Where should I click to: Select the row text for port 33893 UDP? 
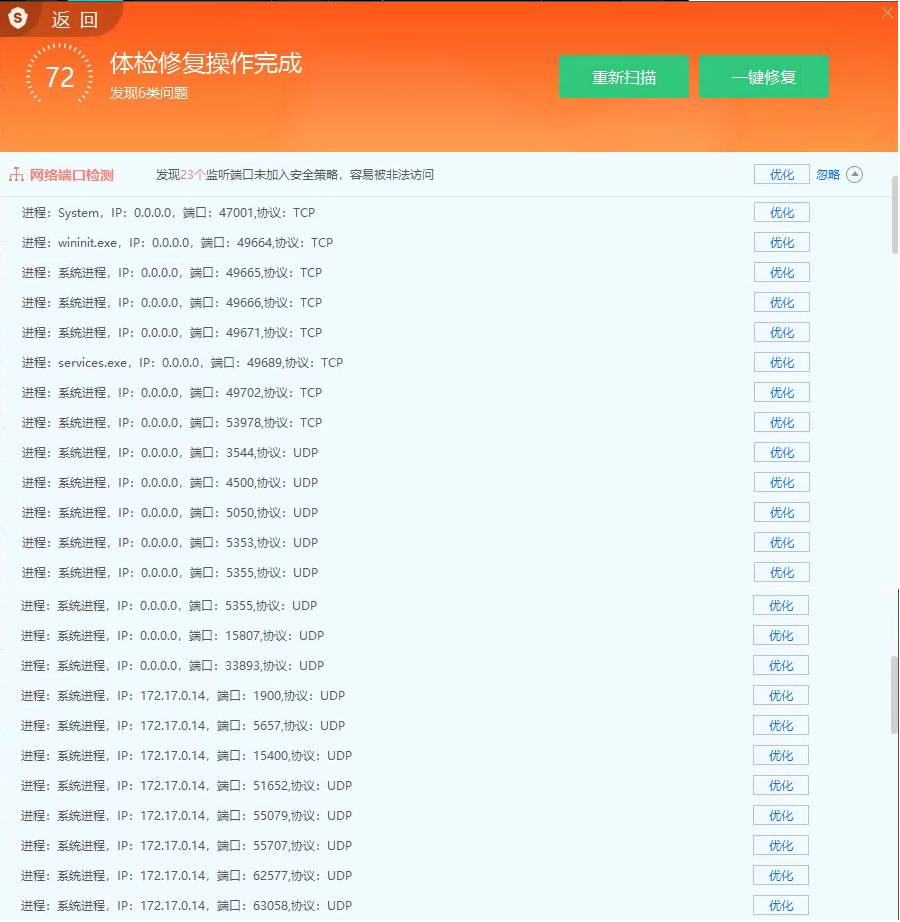172,666
